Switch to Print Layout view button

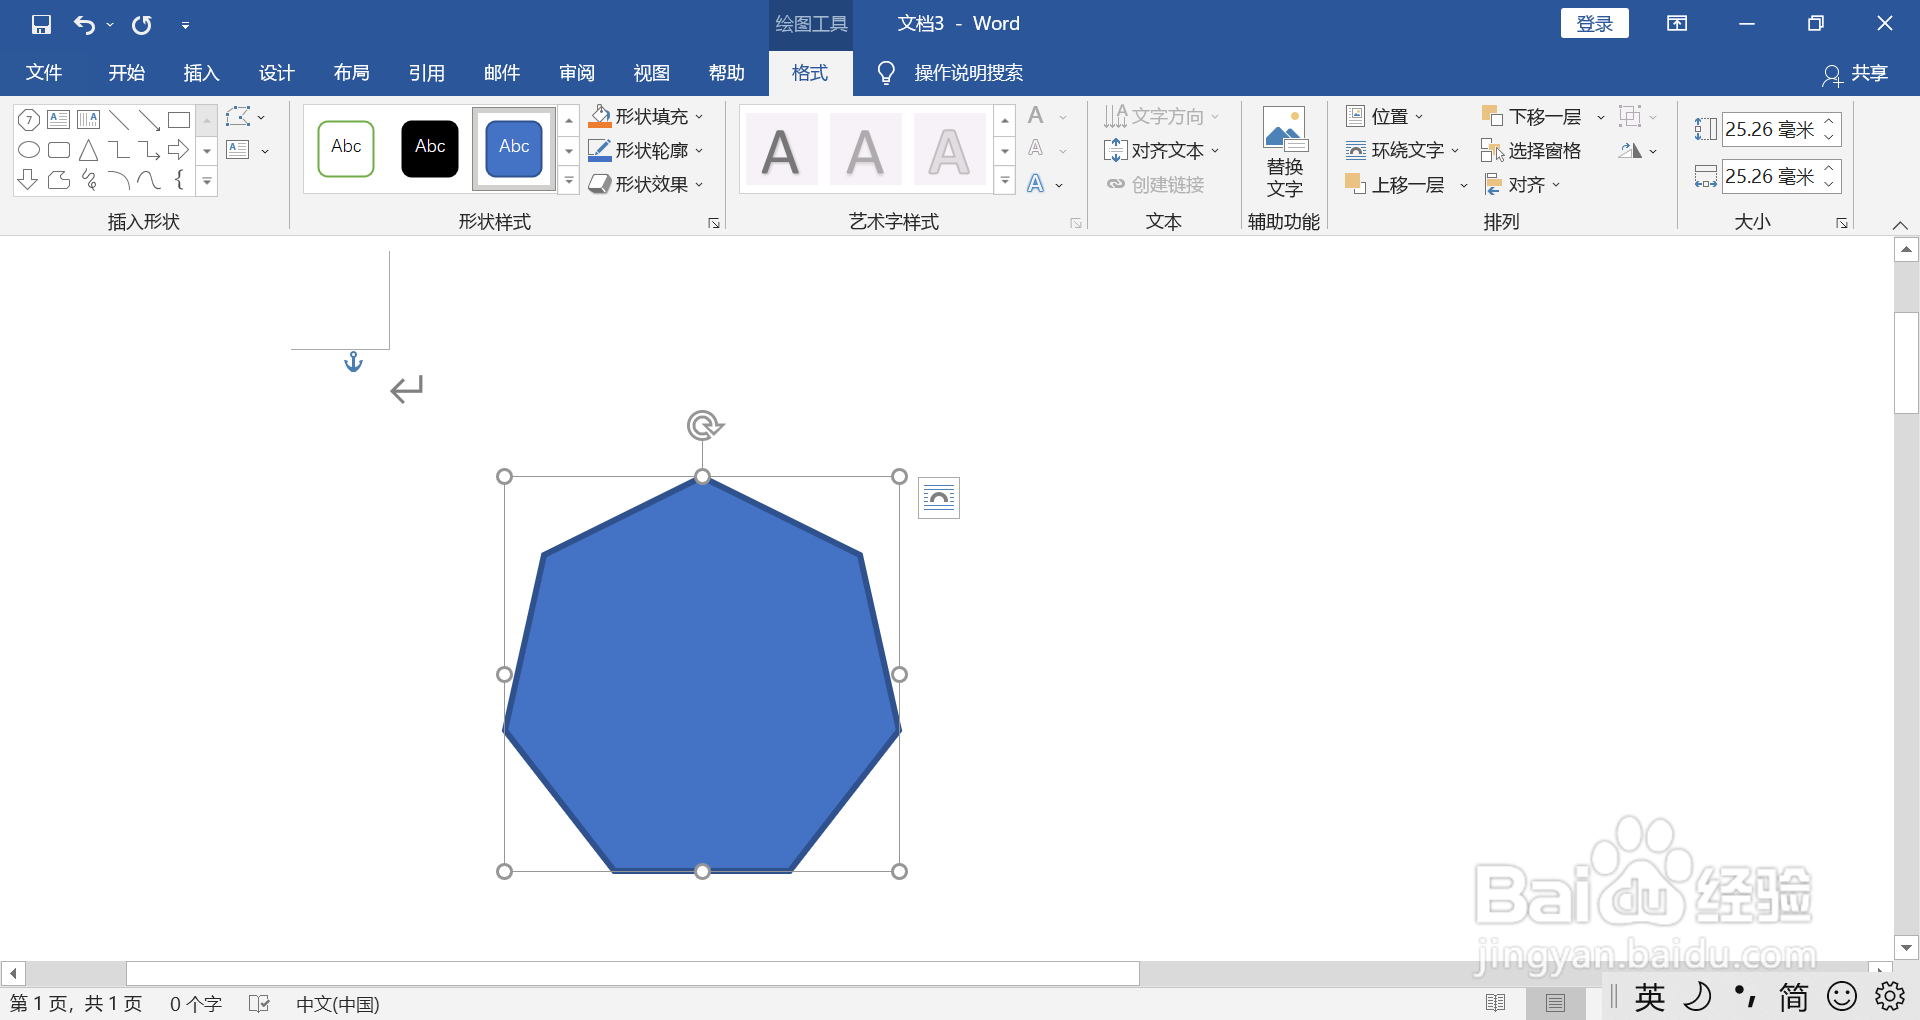[1555, 1003]
